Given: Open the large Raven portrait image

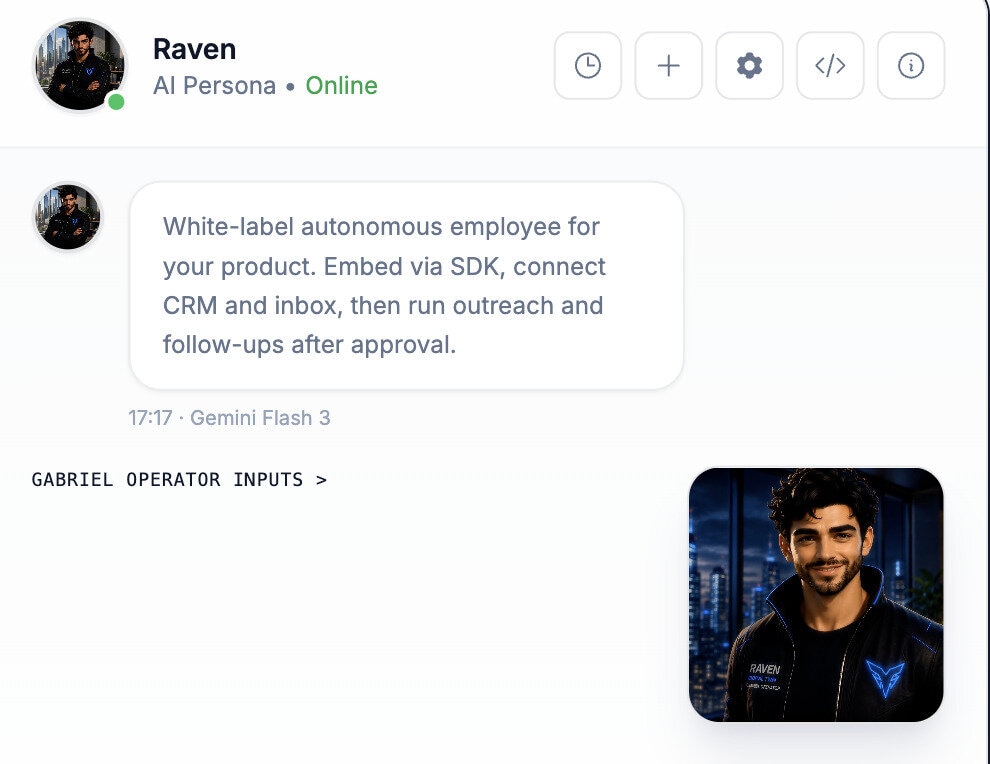Looking at the screenshot, I should (x=816, y=595).
